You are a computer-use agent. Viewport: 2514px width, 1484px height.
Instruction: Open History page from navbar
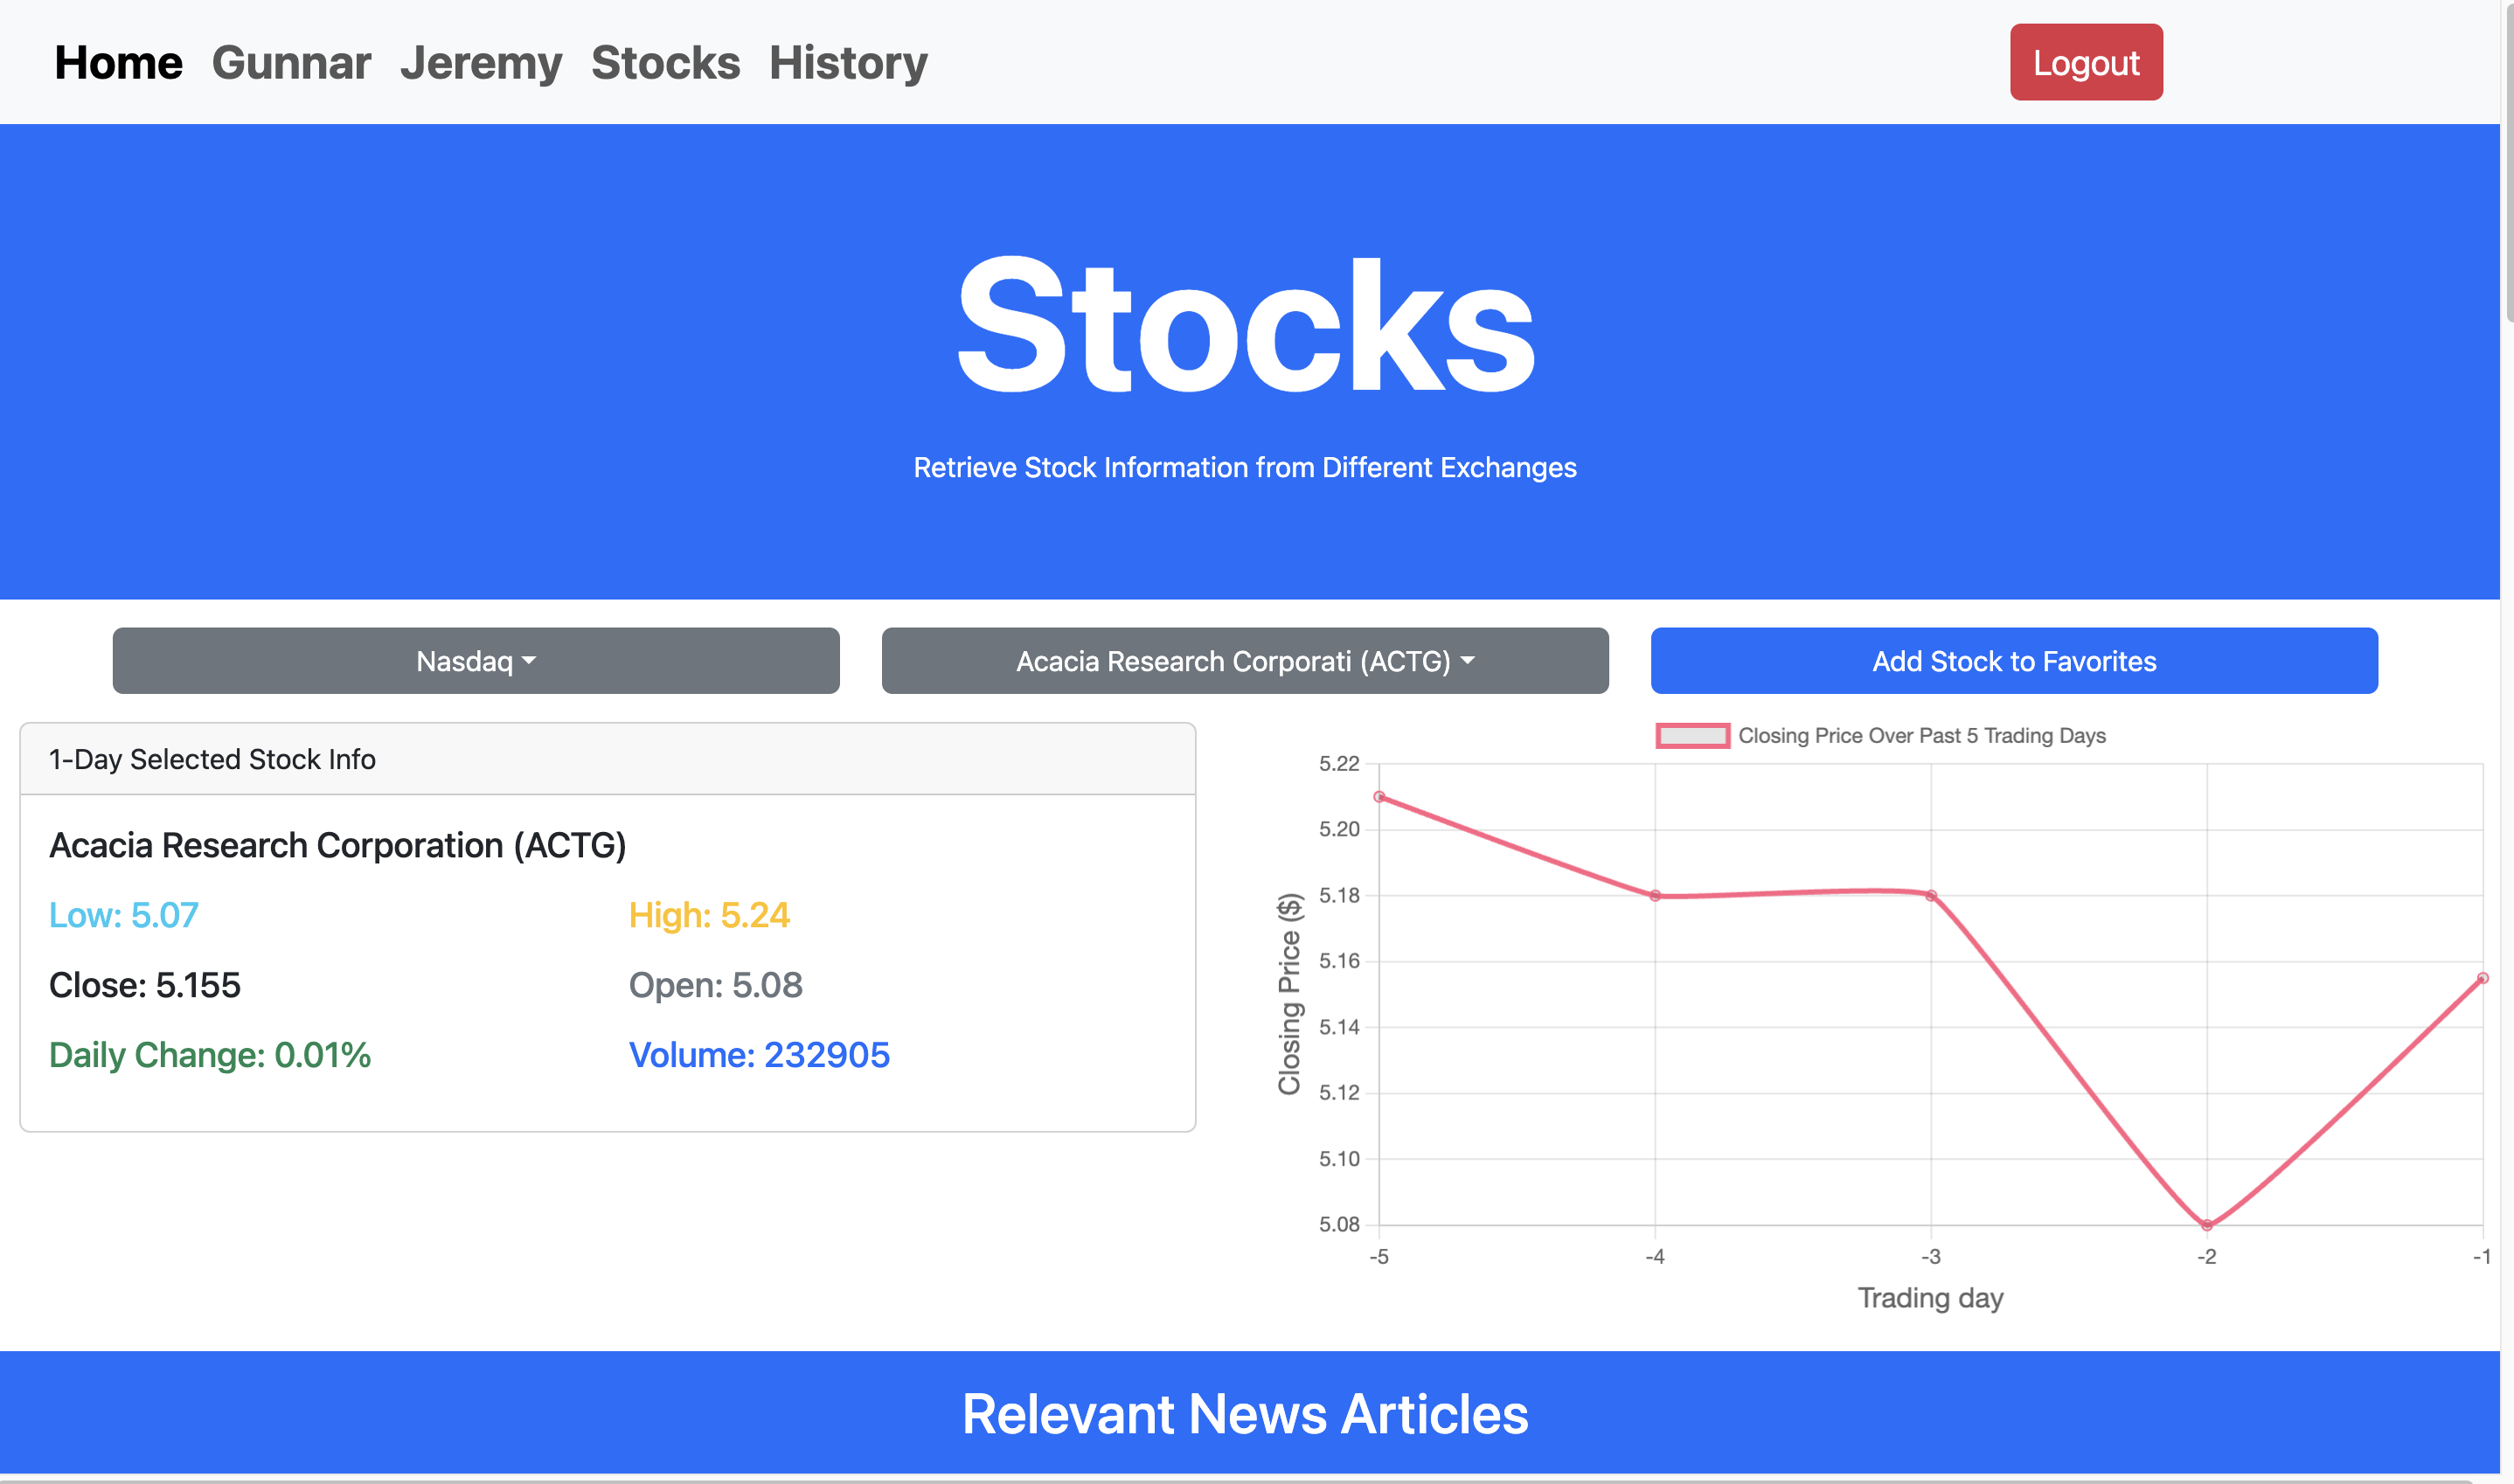coord(848,63)
